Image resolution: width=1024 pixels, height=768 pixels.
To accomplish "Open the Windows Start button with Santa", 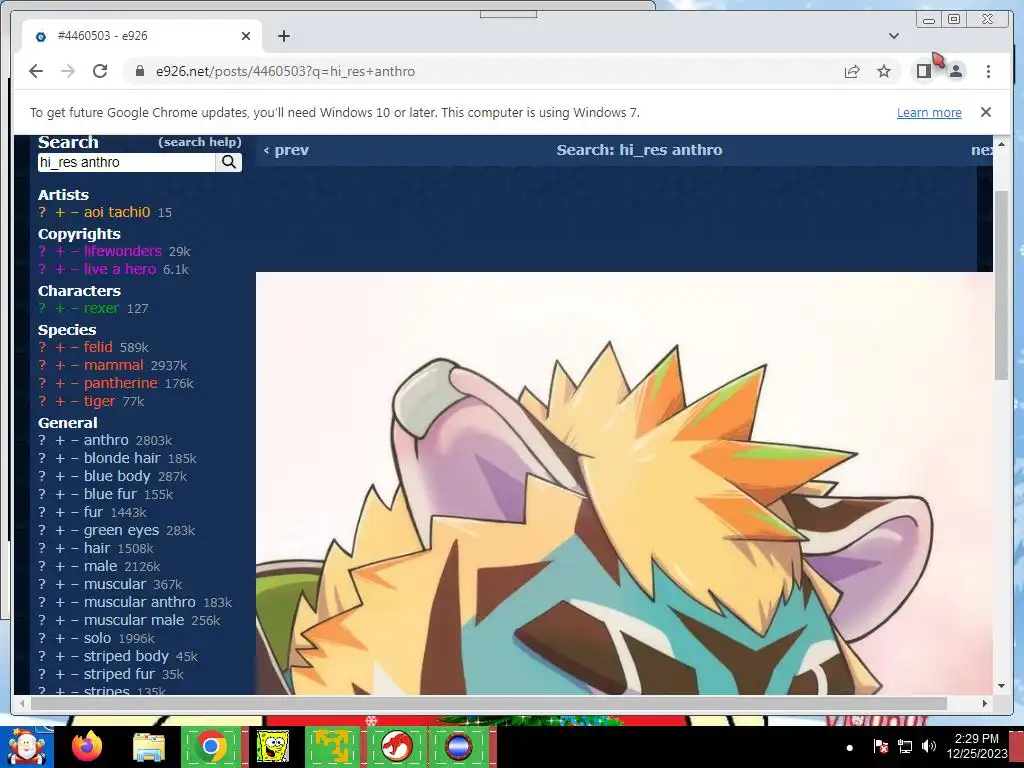I will (26, 747).
